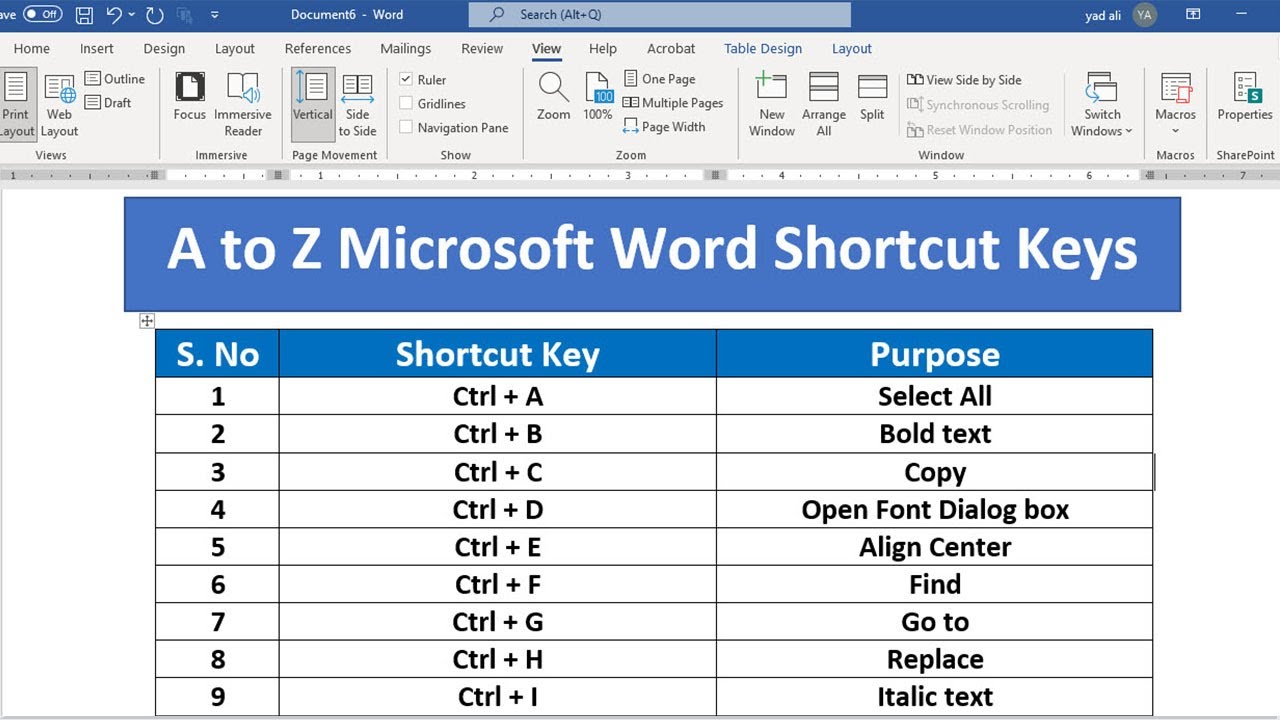Open Immersive Reader

point(243,106)
